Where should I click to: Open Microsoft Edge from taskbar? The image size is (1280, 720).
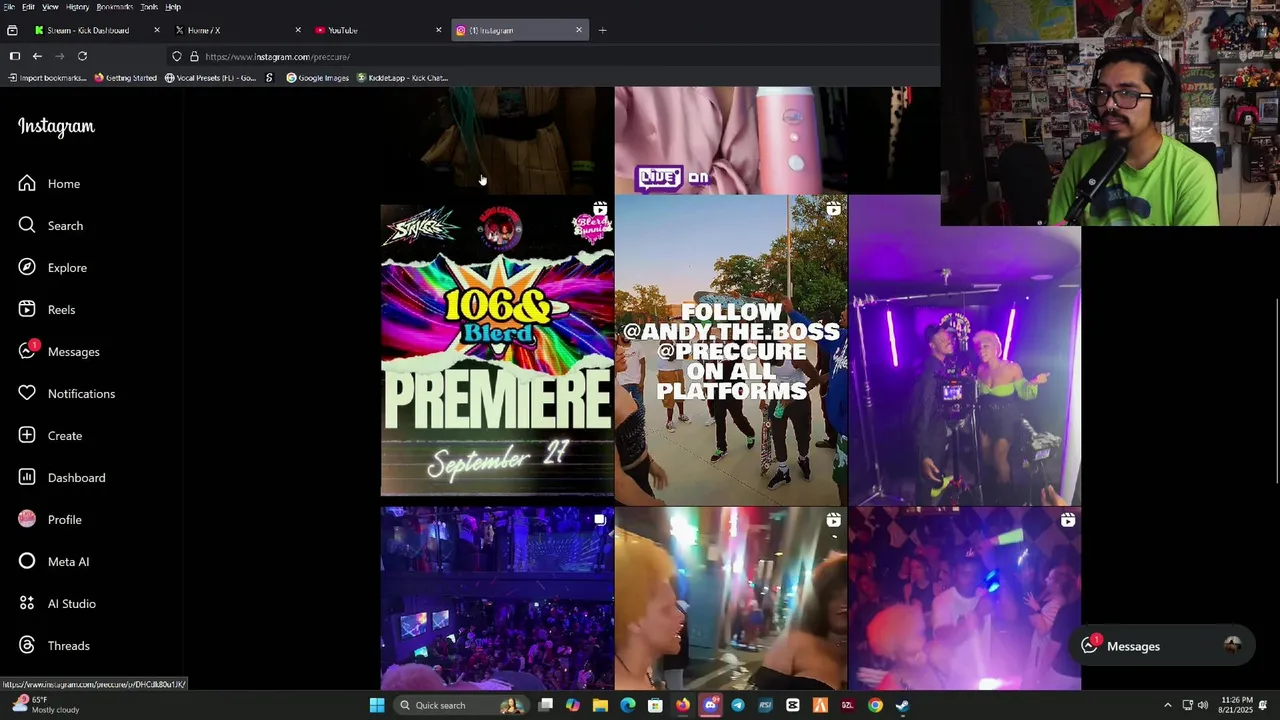point(627,705)
